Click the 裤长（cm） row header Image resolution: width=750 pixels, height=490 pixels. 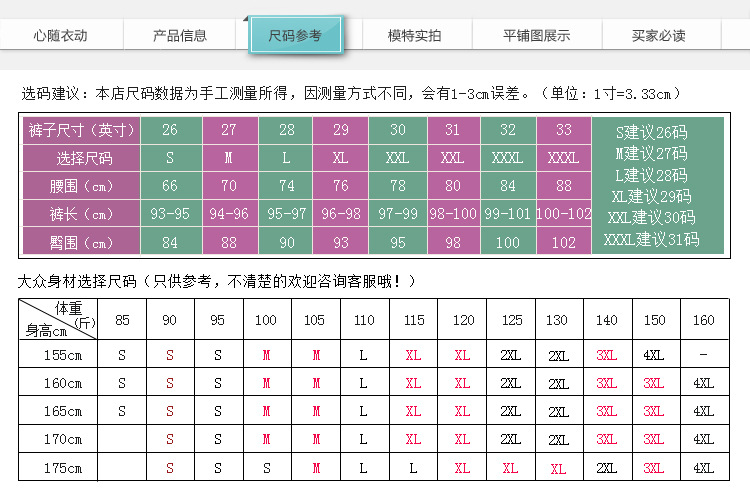[x=81, y=214]
